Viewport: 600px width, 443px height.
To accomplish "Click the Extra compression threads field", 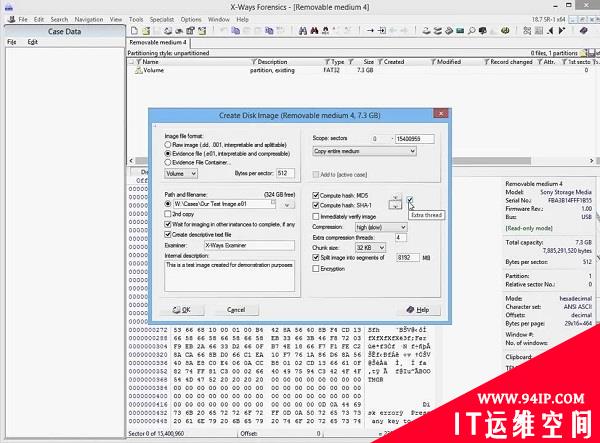I will [x=401, y=238].
